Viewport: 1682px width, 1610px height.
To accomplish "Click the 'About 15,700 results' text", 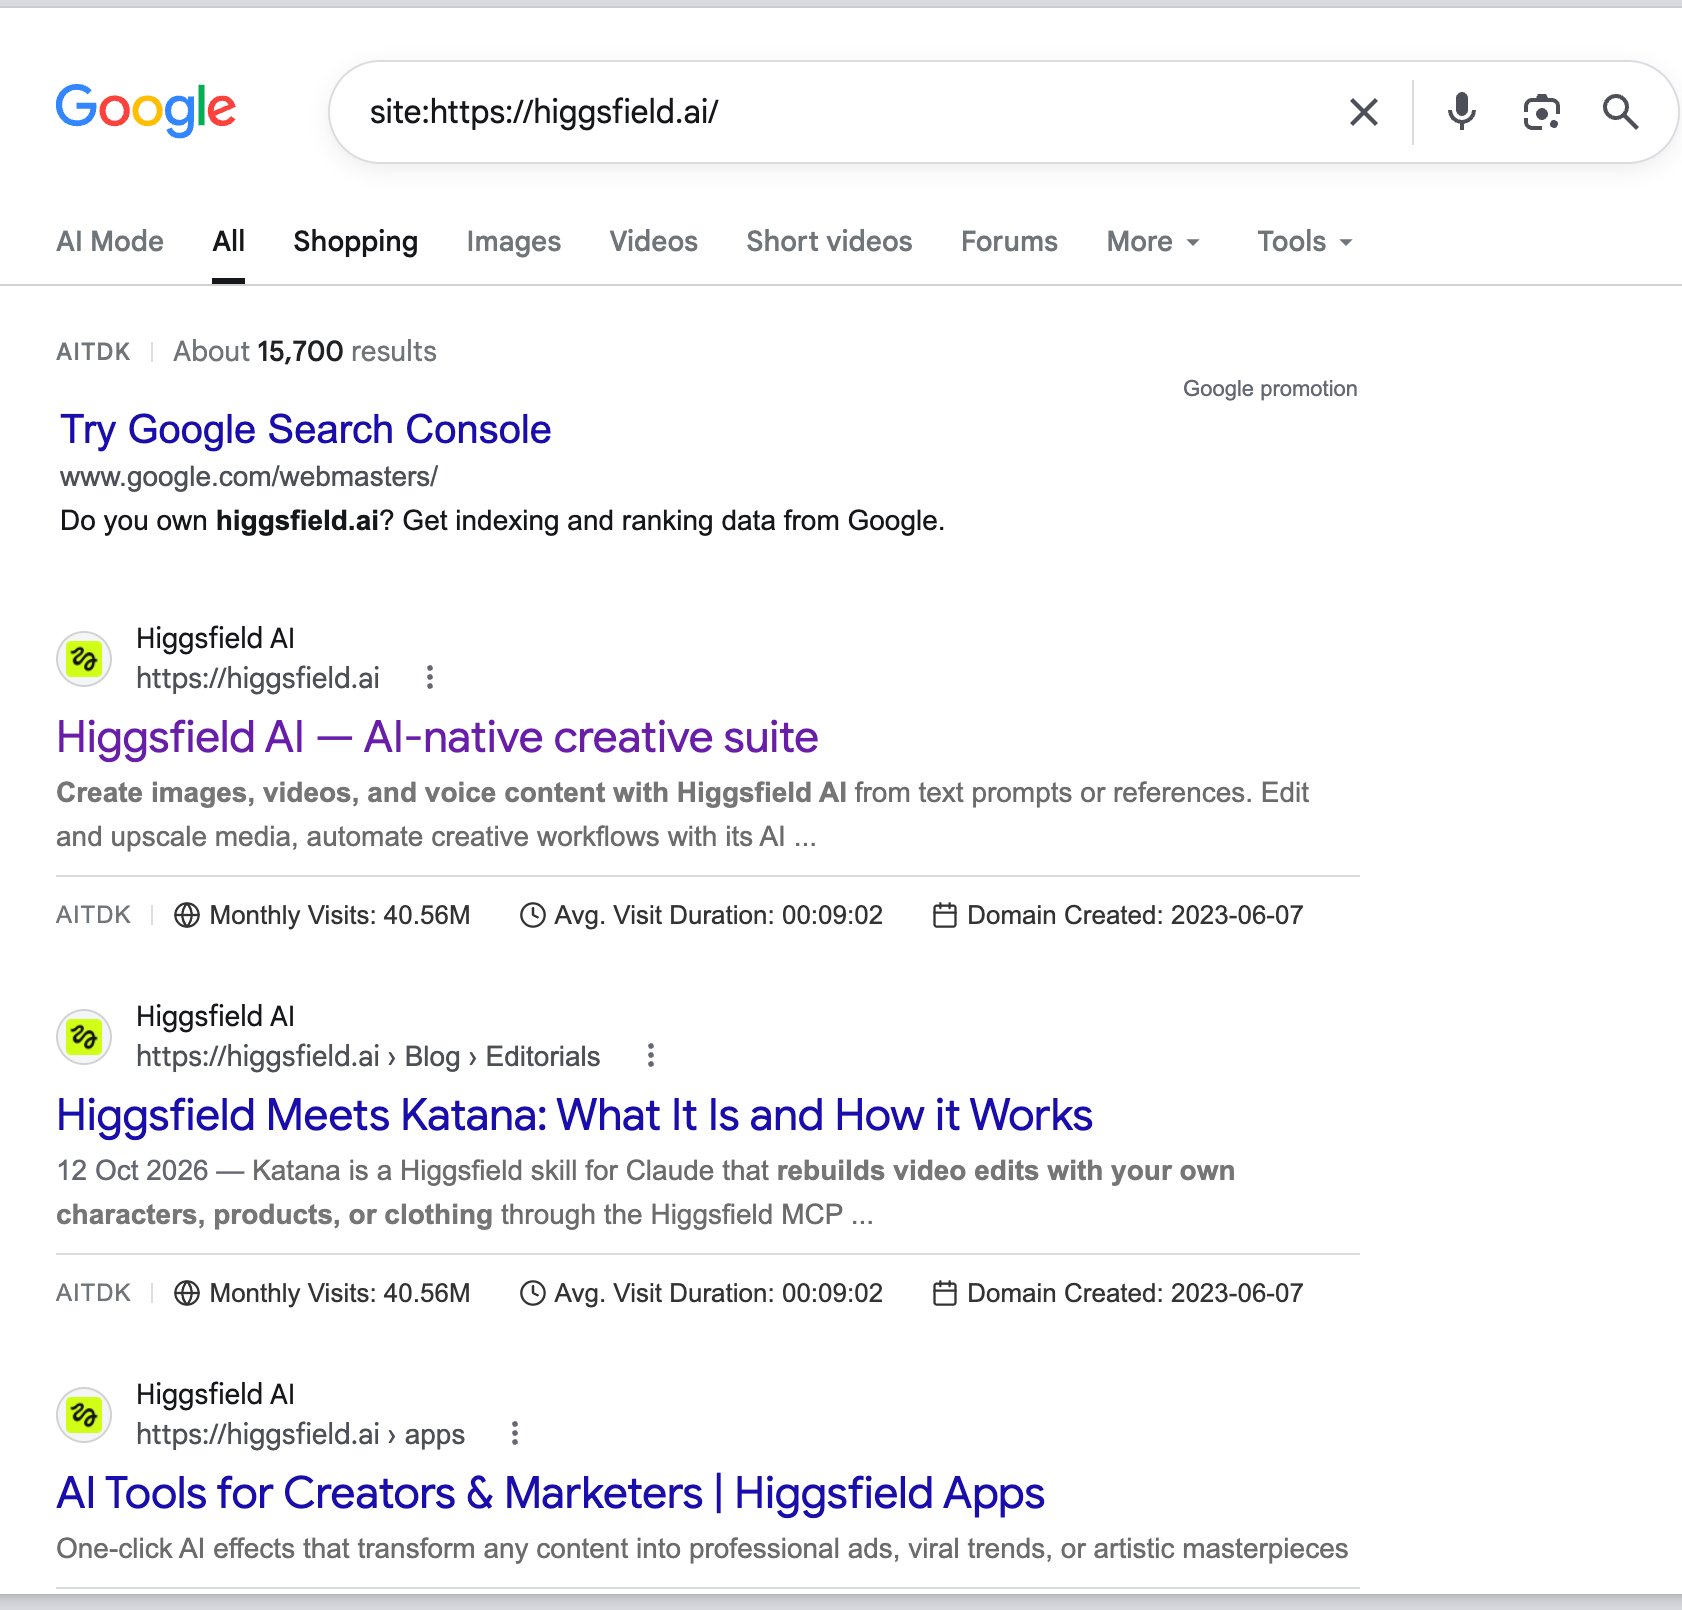I will click(305, 352).
